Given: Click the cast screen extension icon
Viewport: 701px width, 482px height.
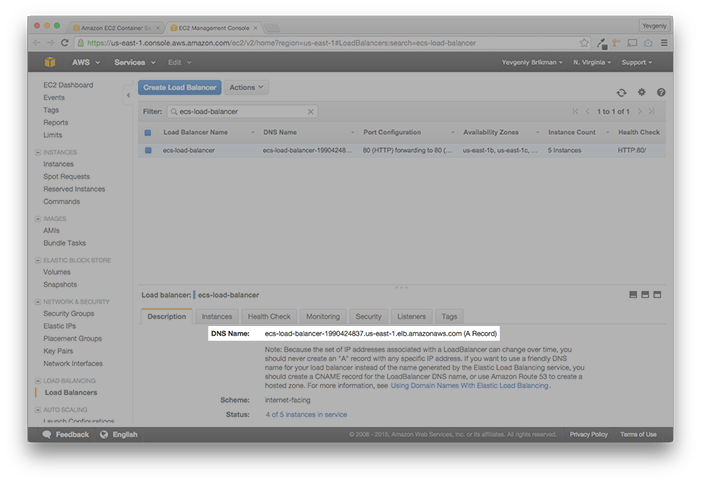Looking at the screenshot, I should click(632, 43).
